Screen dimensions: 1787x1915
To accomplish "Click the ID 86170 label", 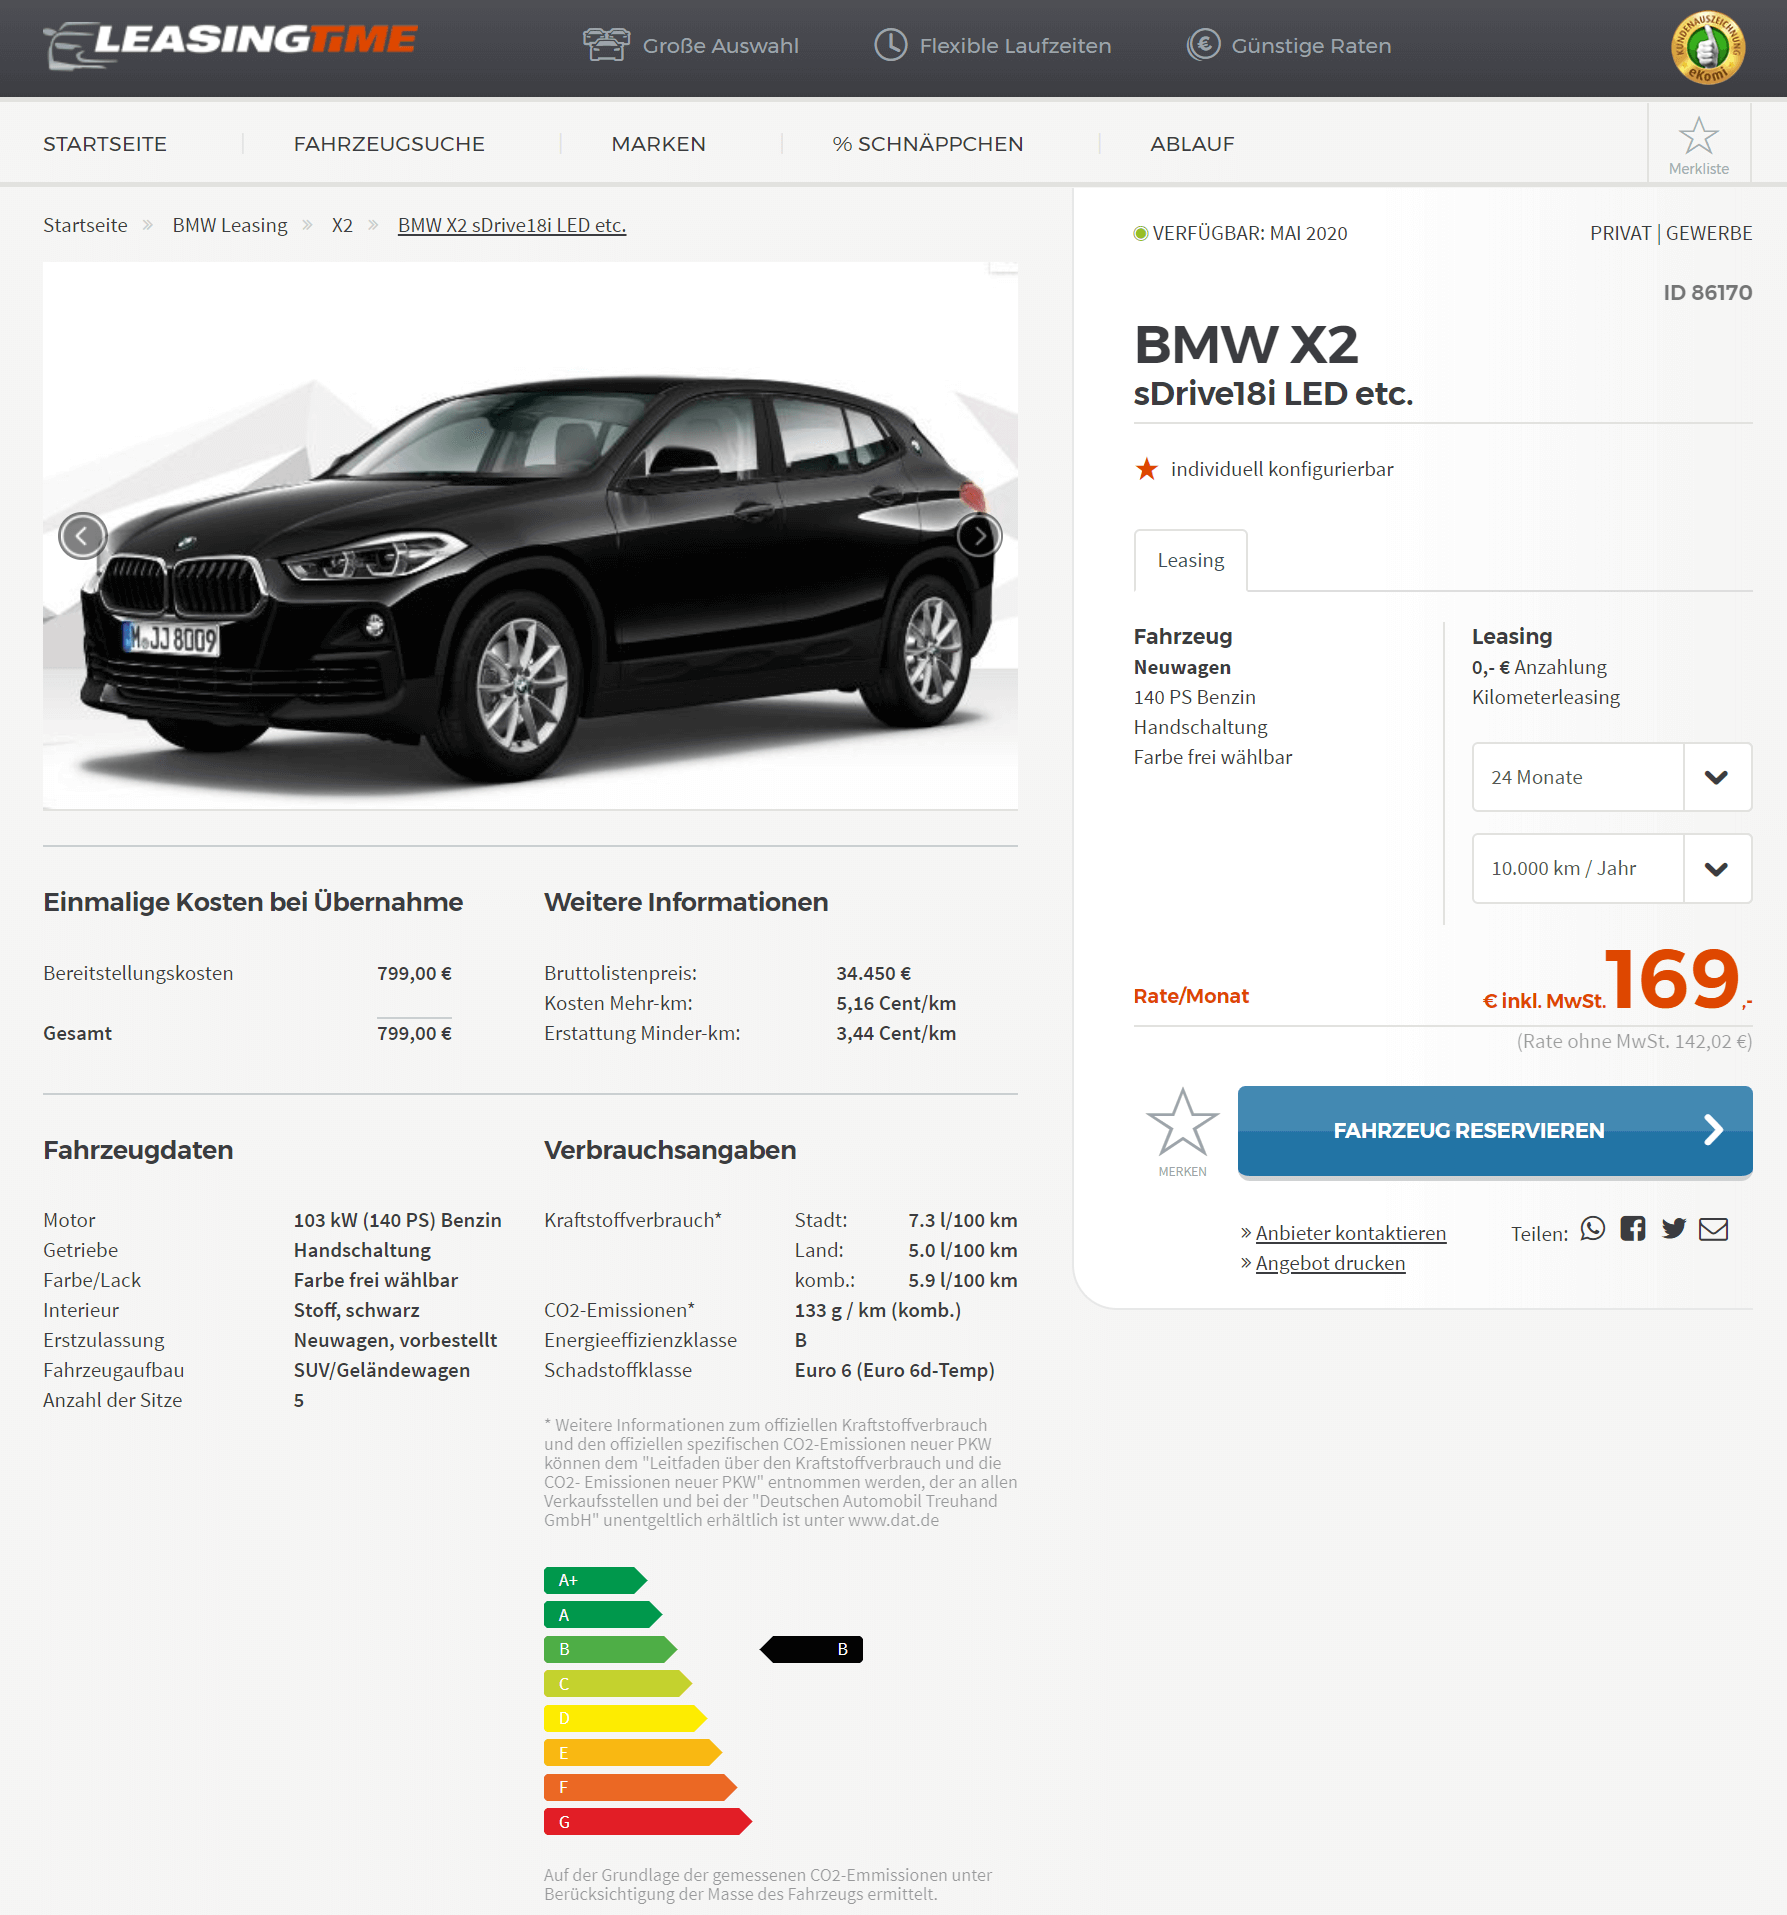I will pyautogui.click(x=1707, y=293).
